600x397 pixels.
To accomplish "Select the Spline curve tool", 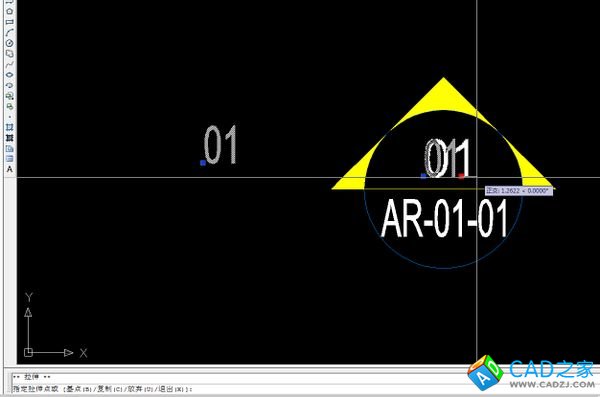I will pos(10,64).
